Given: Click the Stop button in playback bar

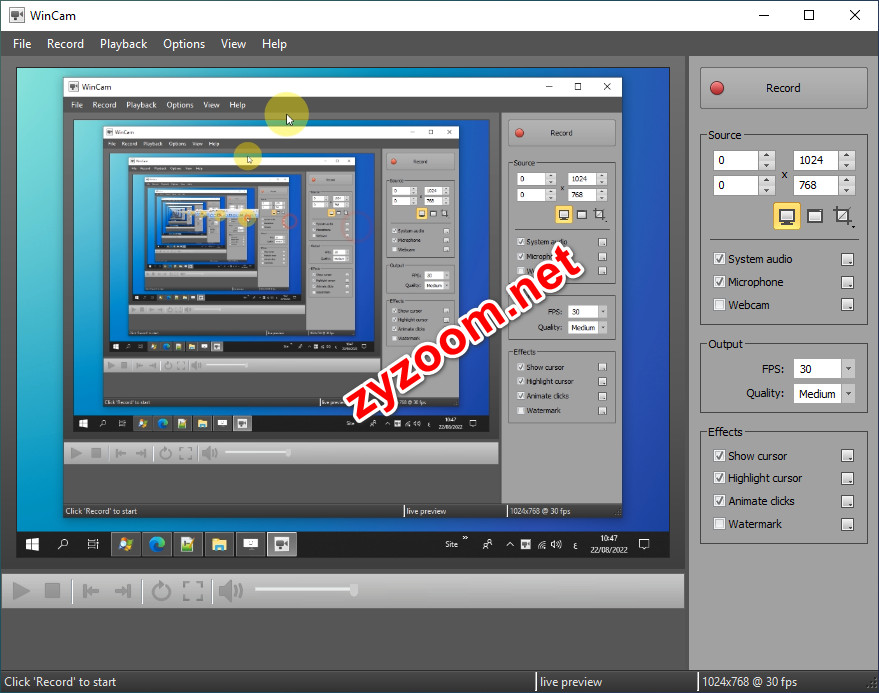Looking at the screenshot, I should [x=52, y=590].
